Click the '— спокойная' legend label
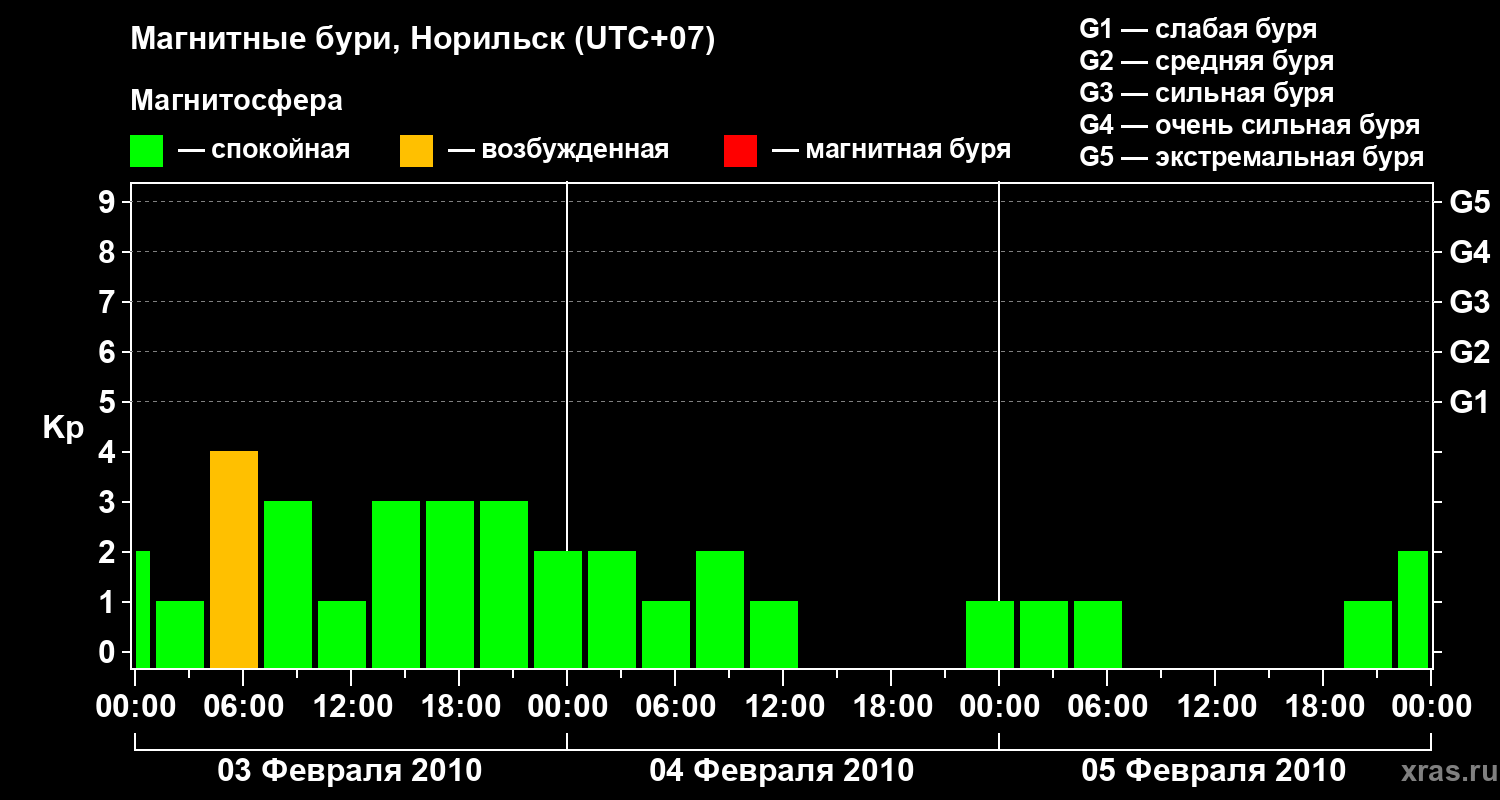1500x800 pixels. (264, 151)
